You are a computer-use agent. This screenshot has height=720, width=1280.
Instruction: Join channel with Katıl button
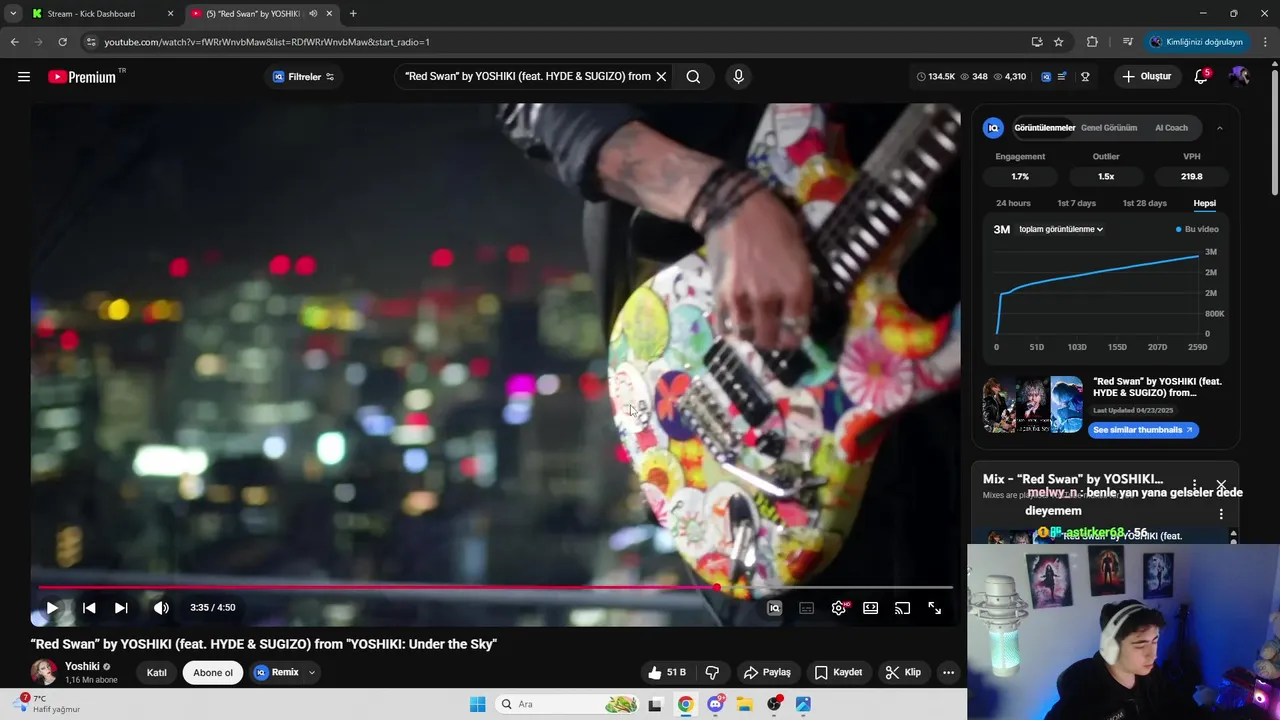157,673
